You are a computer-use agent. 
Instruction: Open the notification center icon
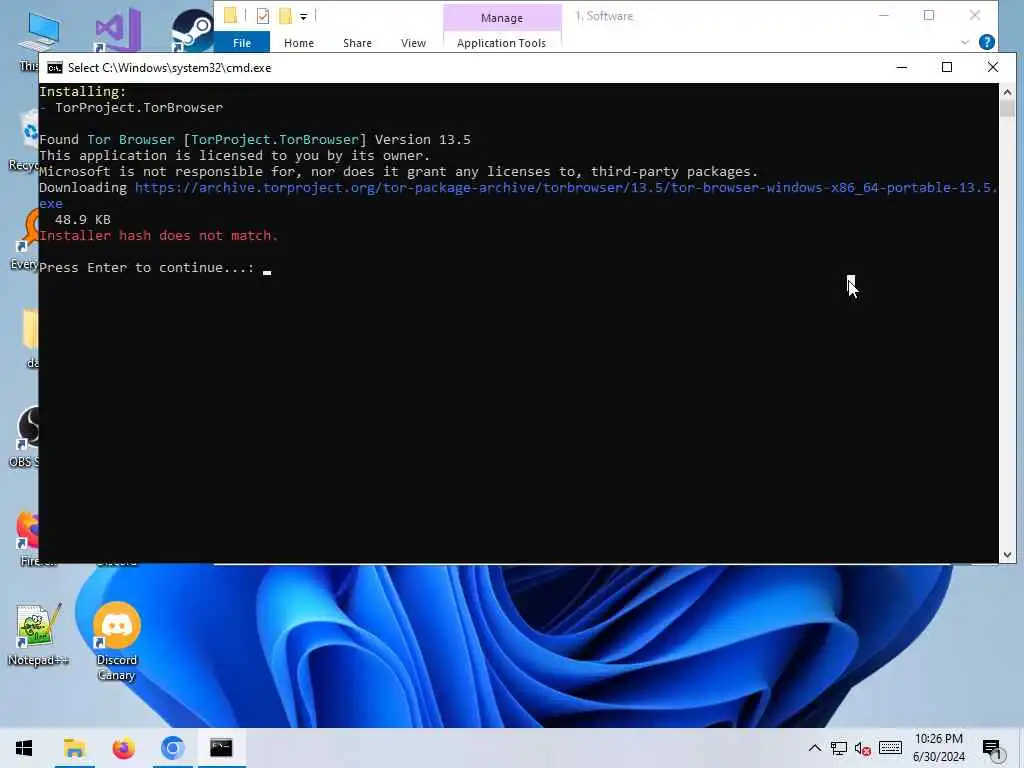(x=991, y=748)
